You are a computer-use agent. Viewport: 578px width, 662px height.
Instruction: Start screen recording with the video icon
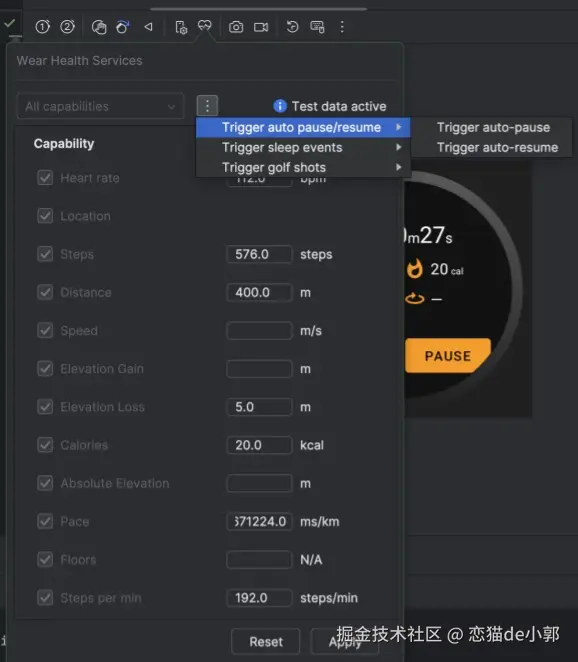point(261,27)
